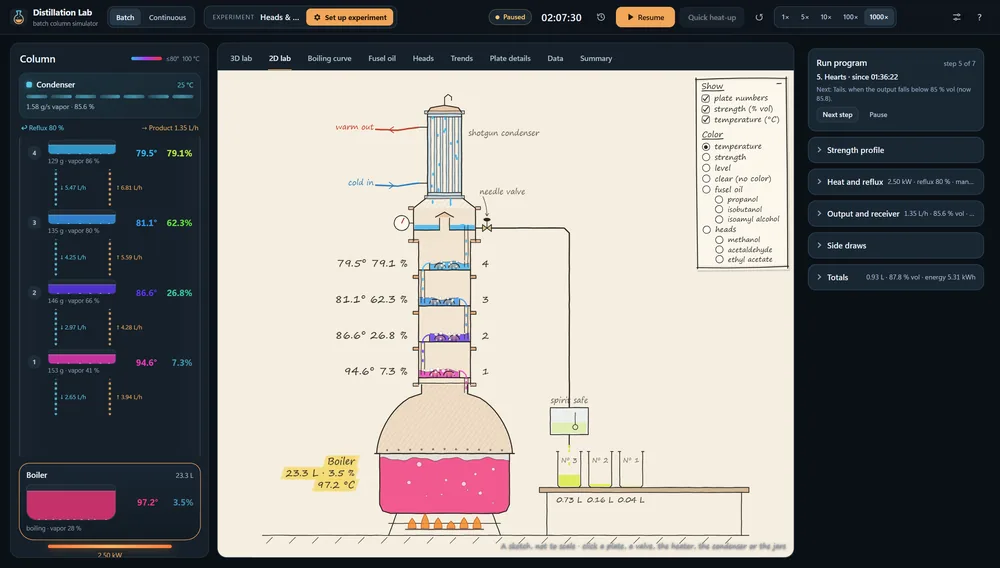Click the Resume button

pos(645,17)
